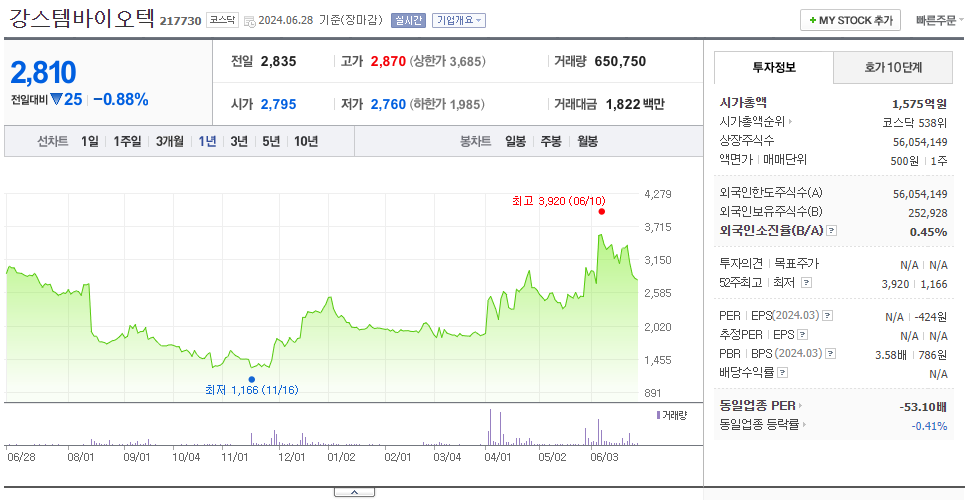The height and width of the screenshot is (500, 968).
Task: Open the 동일업종 등락률 link
Action: coord(759,425)
